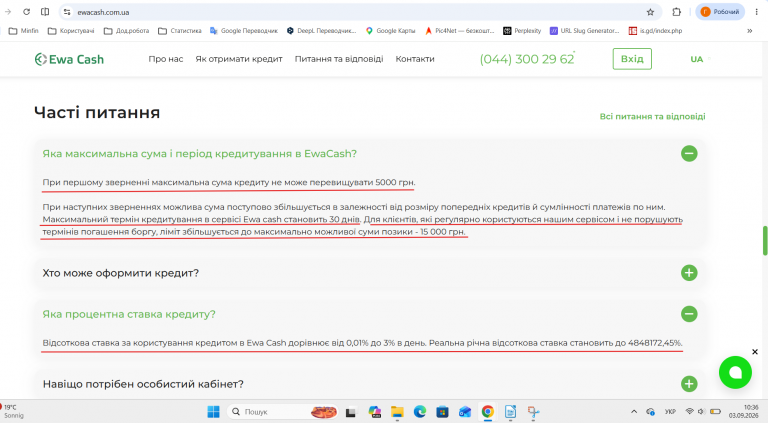Open Google Карты bookmark

pos(390,30)
